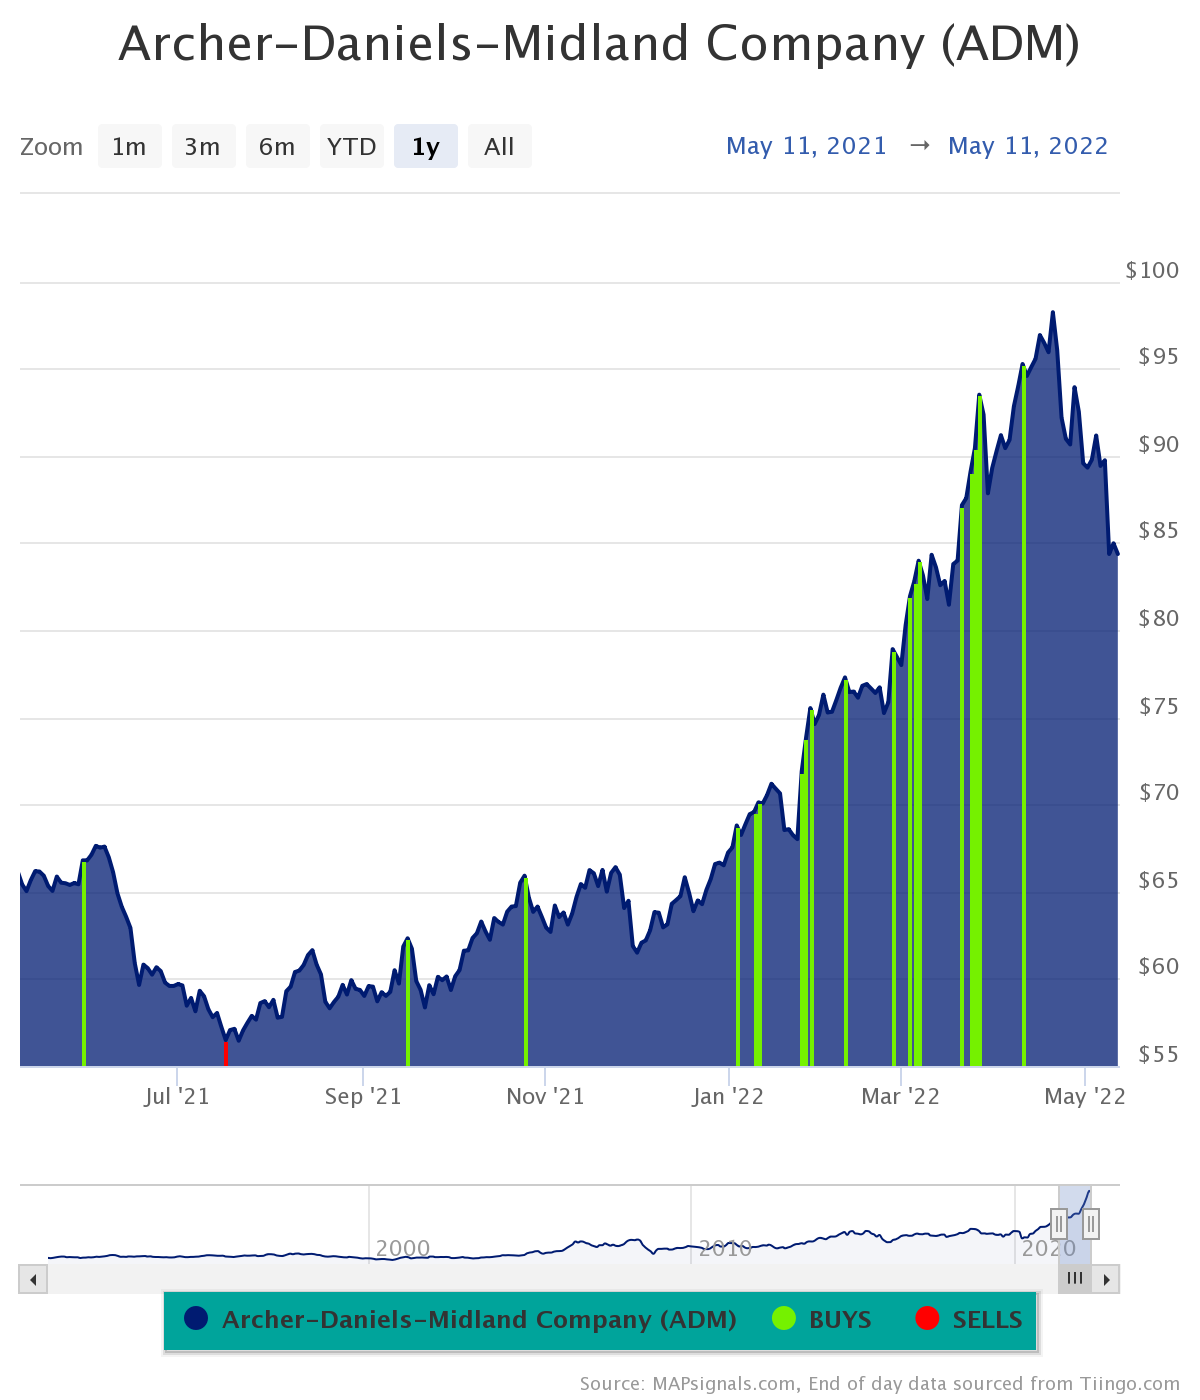
Task: Click the 2000 label in the navigator
Action: pyautogui.click(x=402, y=1248)
